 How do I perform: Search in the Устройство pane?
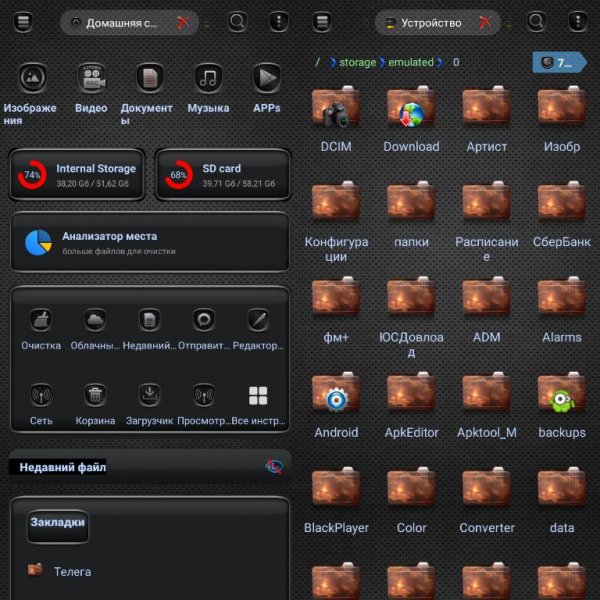click(536, 22)
